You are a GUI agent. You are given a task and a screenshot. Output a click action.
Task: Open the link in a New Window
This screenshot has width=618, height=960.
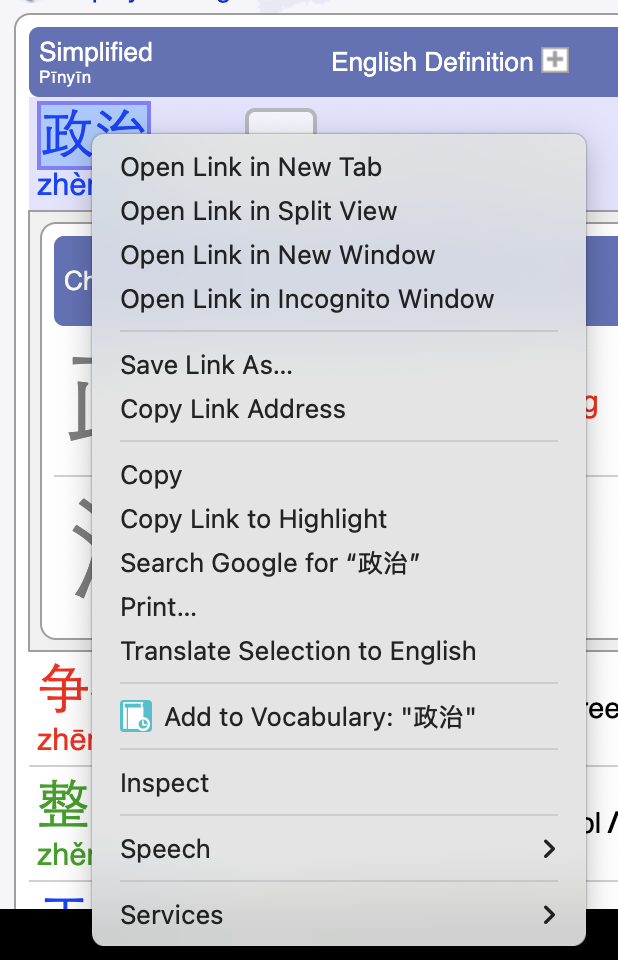click(x=277, y=255)
